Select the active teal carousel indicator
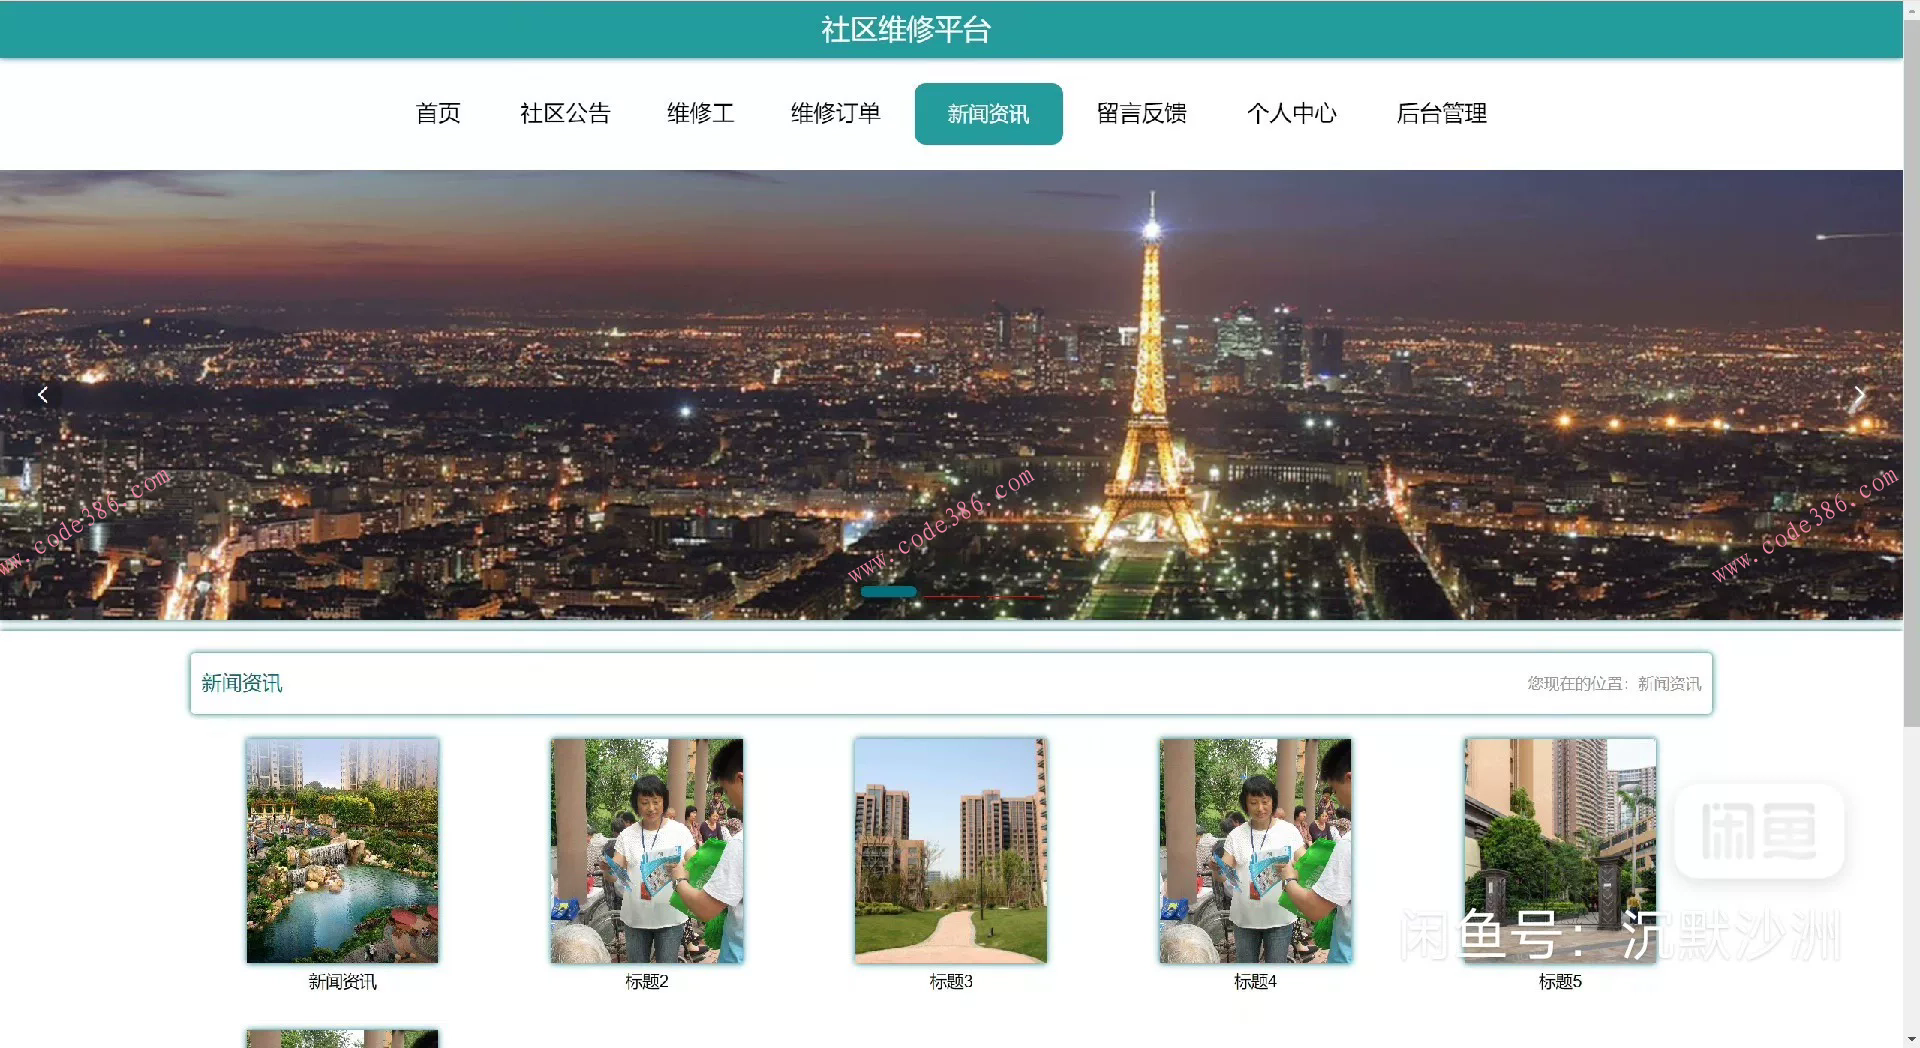The image size is (1920, 1048). pos(888,592)
